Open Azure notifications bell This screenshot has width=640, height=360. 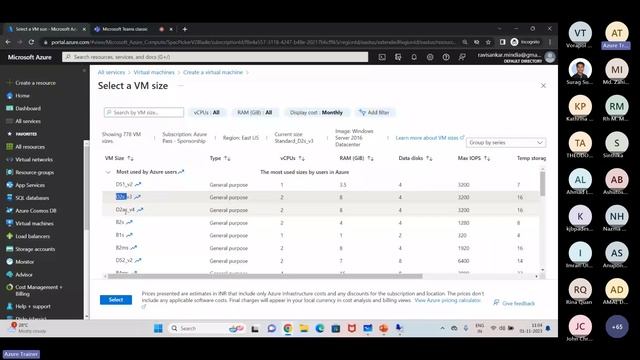coord(414,57)
